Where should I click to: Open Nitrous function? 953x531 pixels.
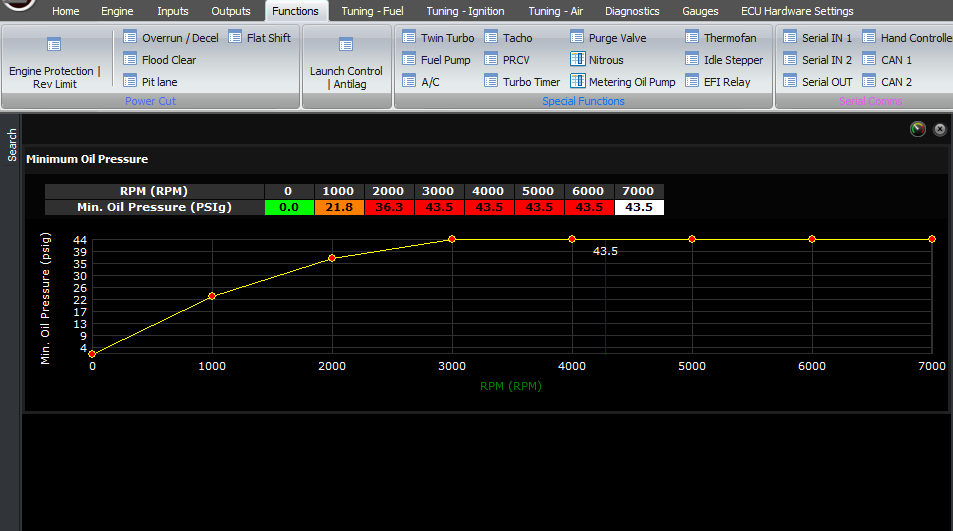tap(597, 60)
